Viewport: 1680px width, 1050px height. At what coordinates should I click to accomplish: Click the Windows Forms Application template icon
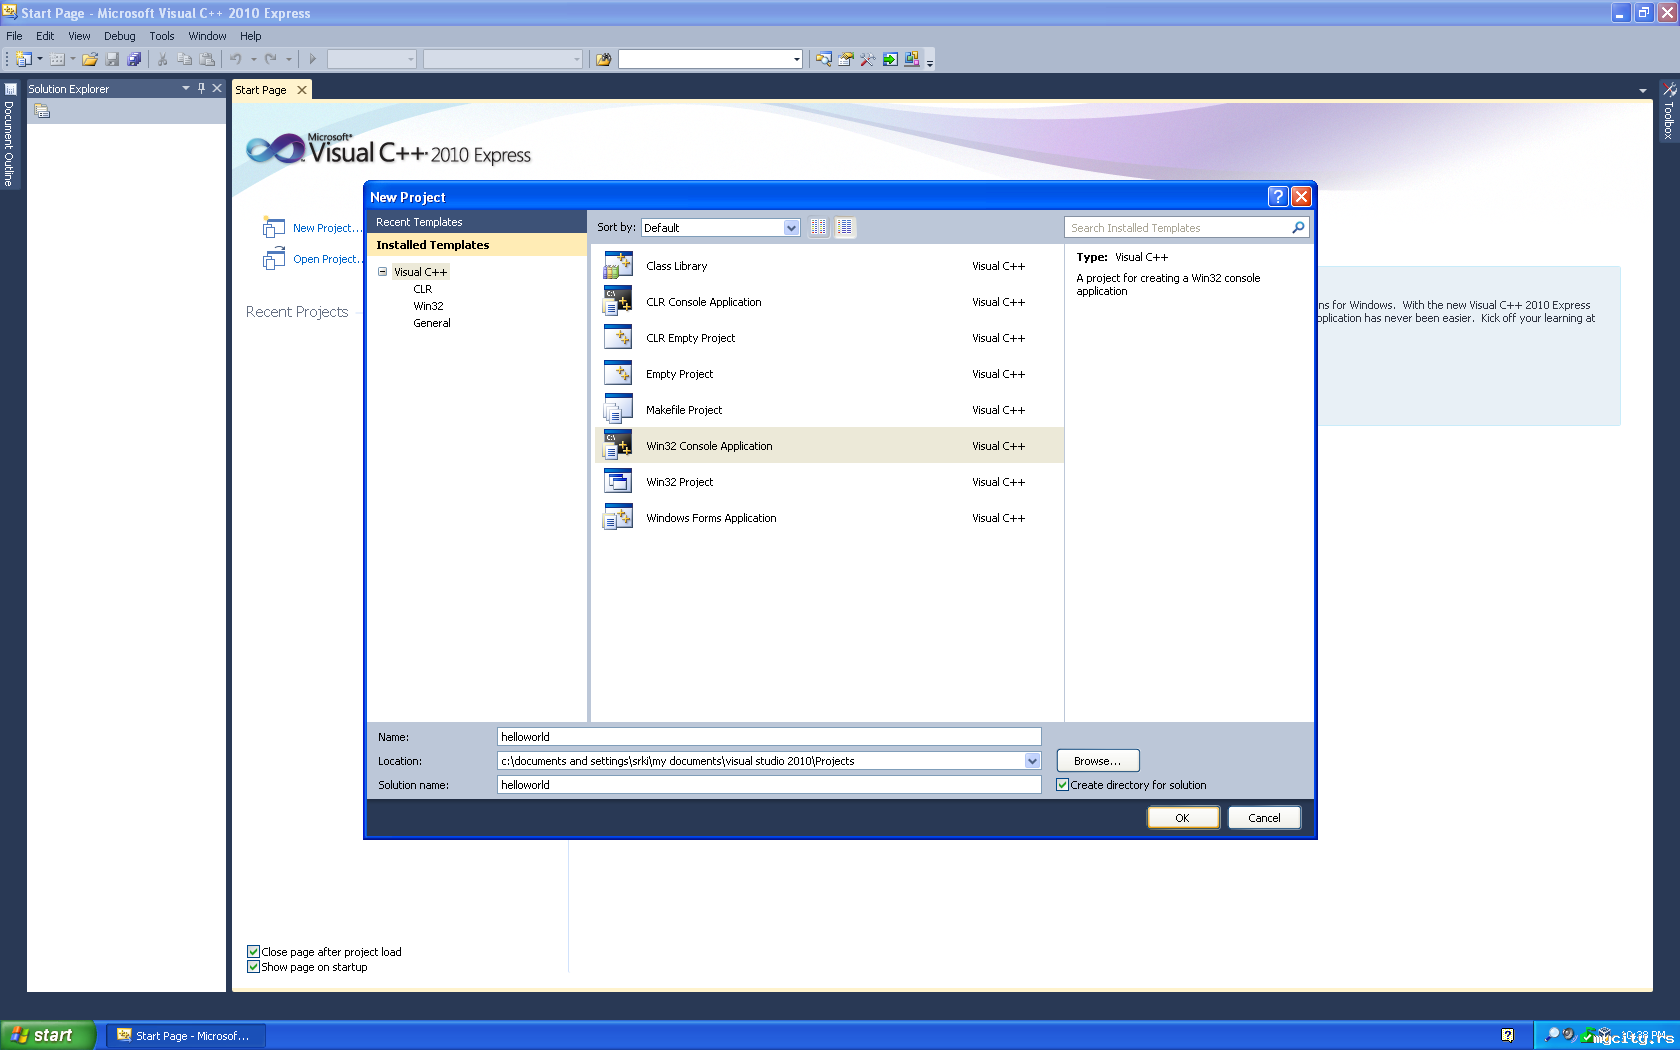click(618, 517)
